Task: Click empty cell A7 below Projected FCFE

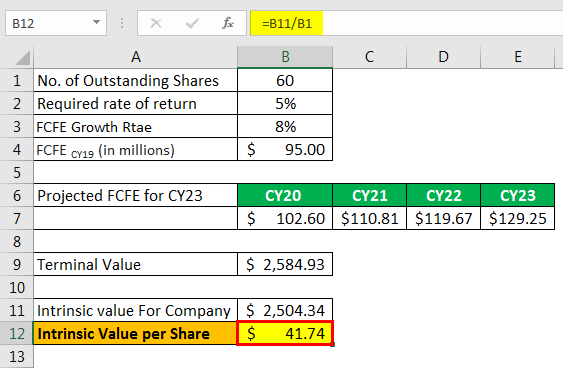Action: (x=135, y=218)
